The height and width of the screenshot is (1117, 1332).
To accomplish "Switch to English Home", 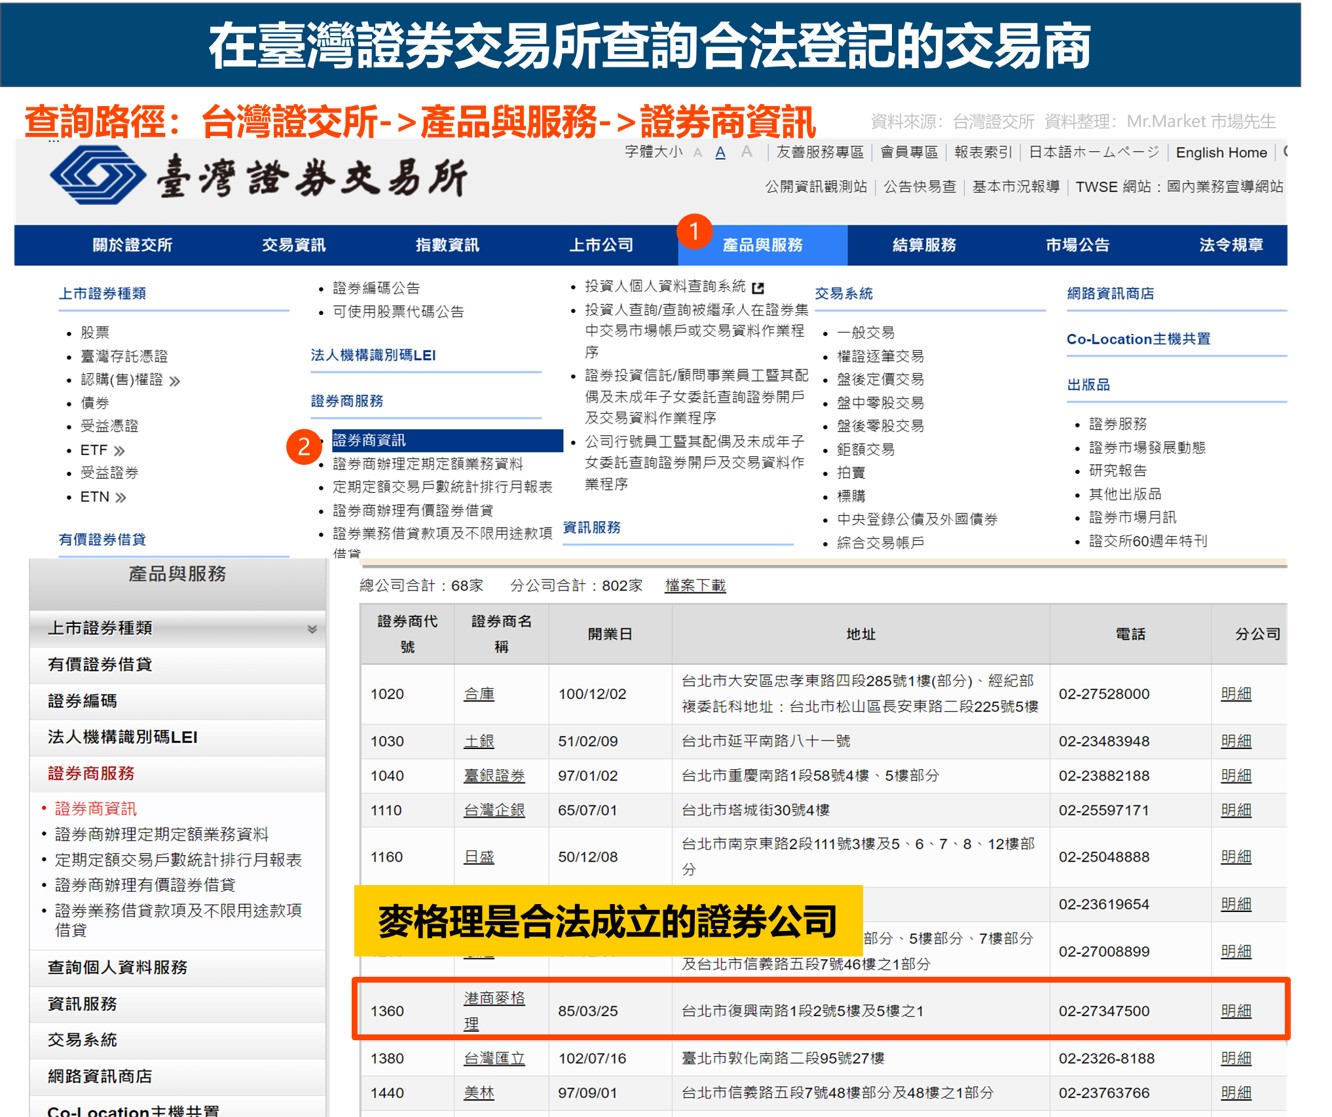I will pyautogui.click(x=1221, y=152).
